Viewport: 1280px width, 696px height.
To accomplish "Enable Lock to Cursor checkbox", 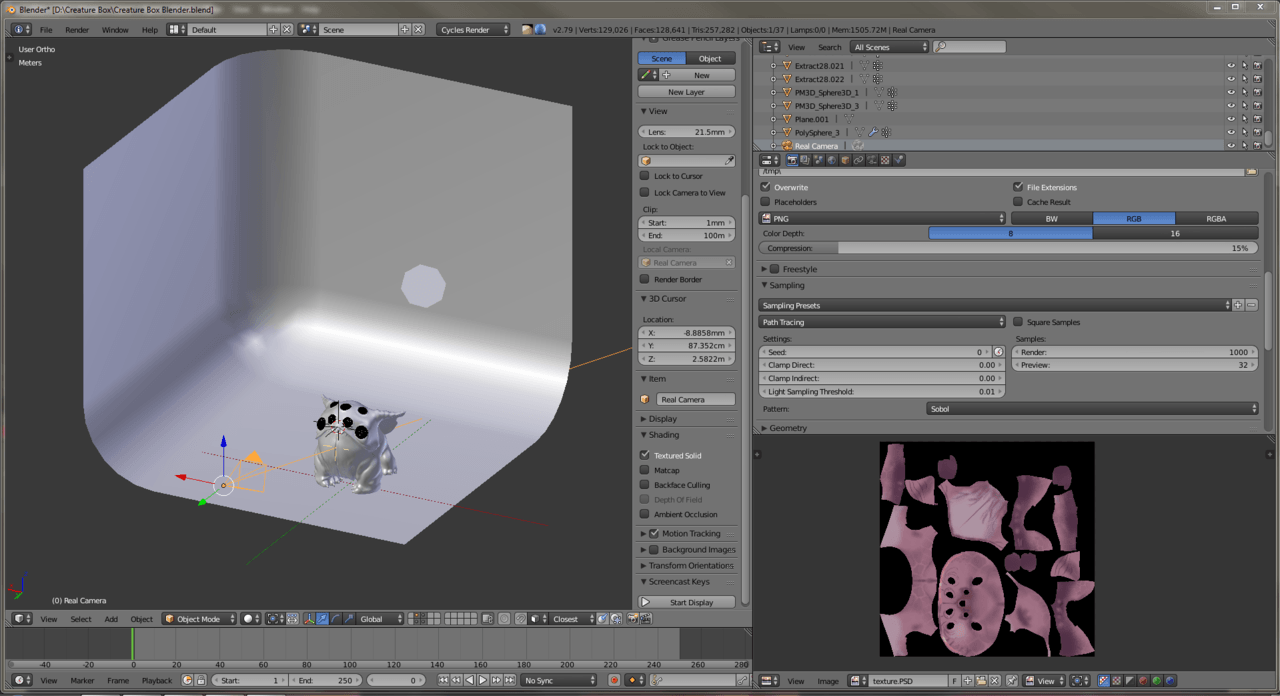I will coord(645,176).
